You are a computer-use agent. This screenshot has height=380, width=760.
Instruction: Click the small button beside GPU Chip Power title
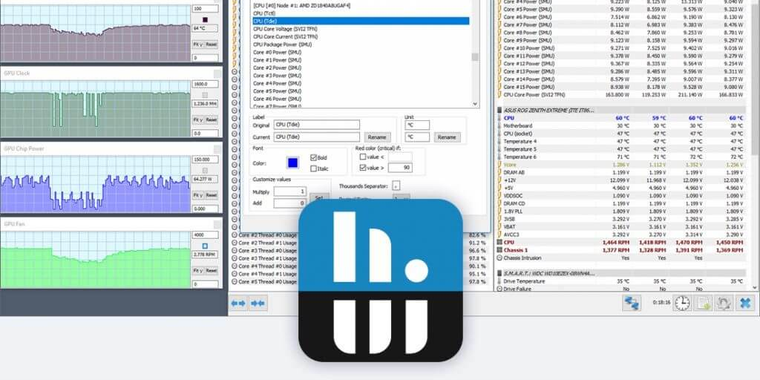(x=217, y=149)
